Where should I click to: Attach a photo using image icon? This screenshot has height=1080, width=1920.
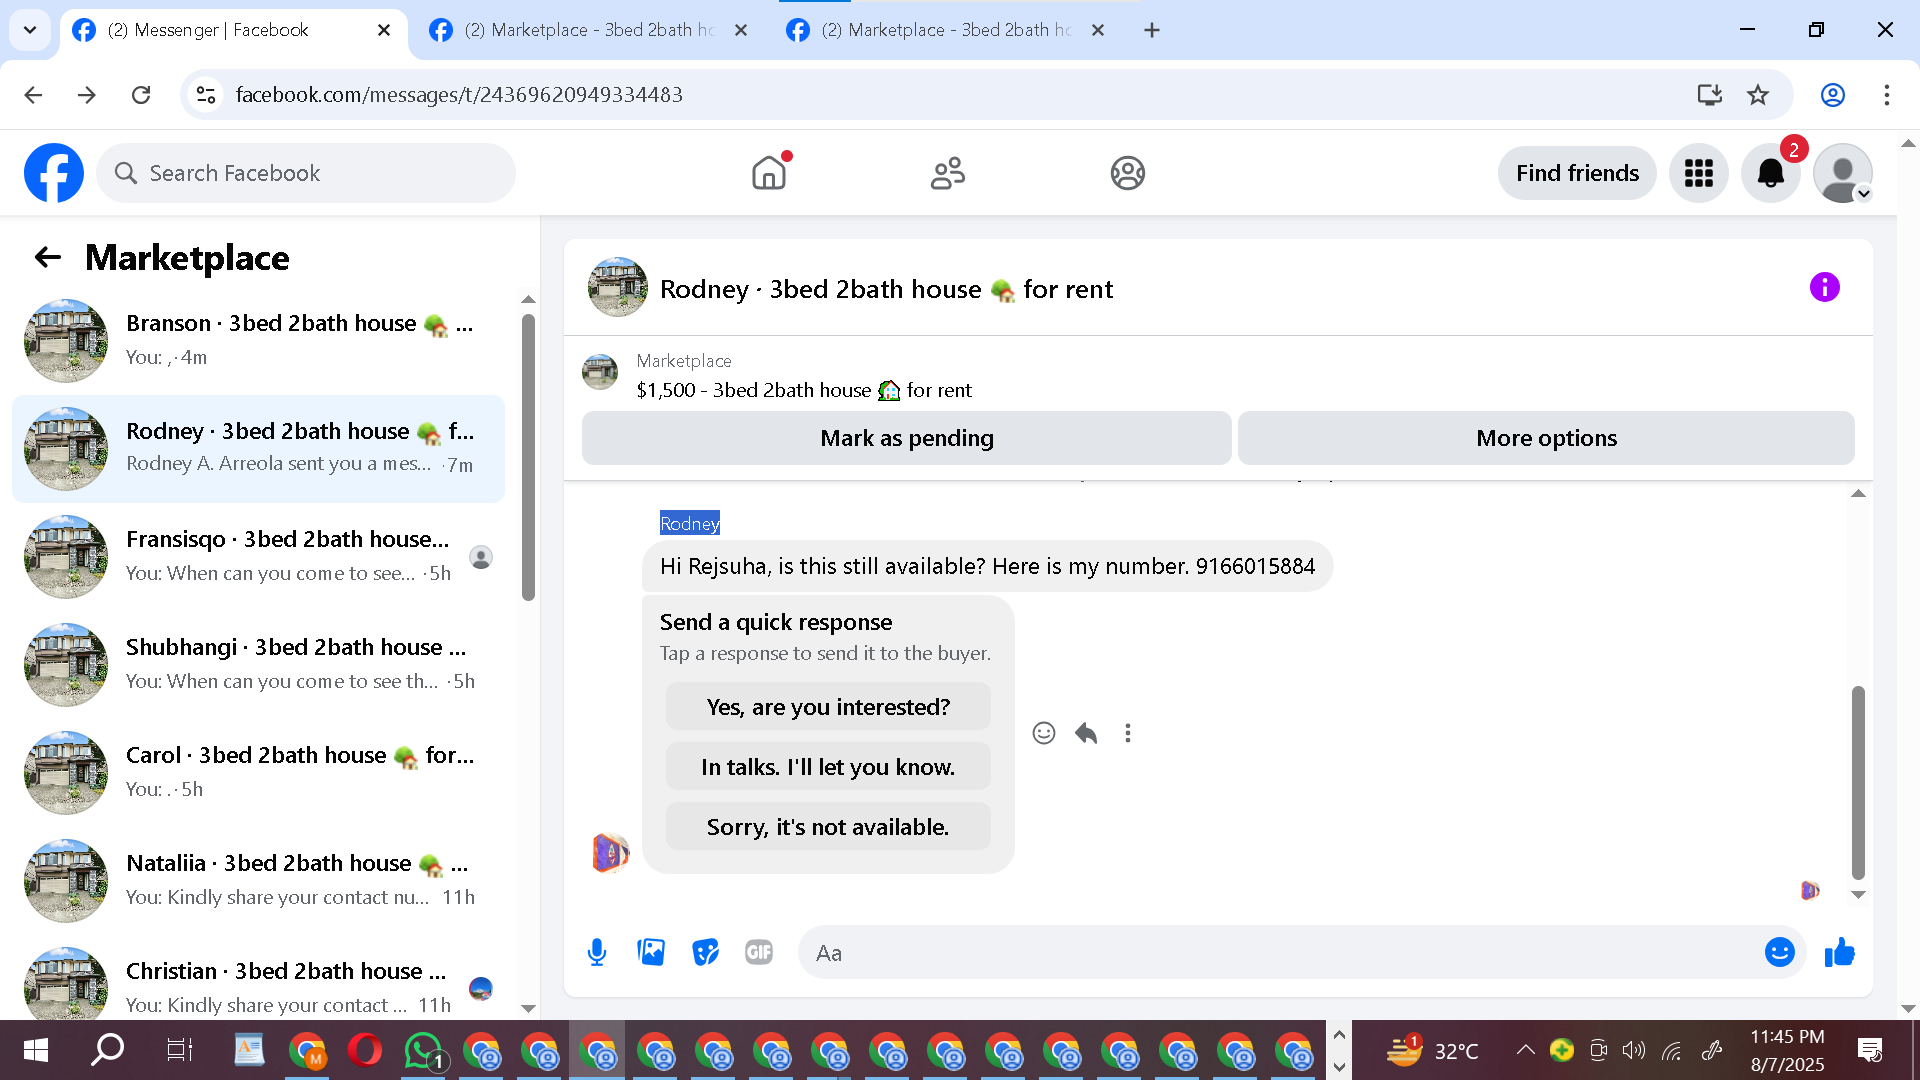[651, 952]
